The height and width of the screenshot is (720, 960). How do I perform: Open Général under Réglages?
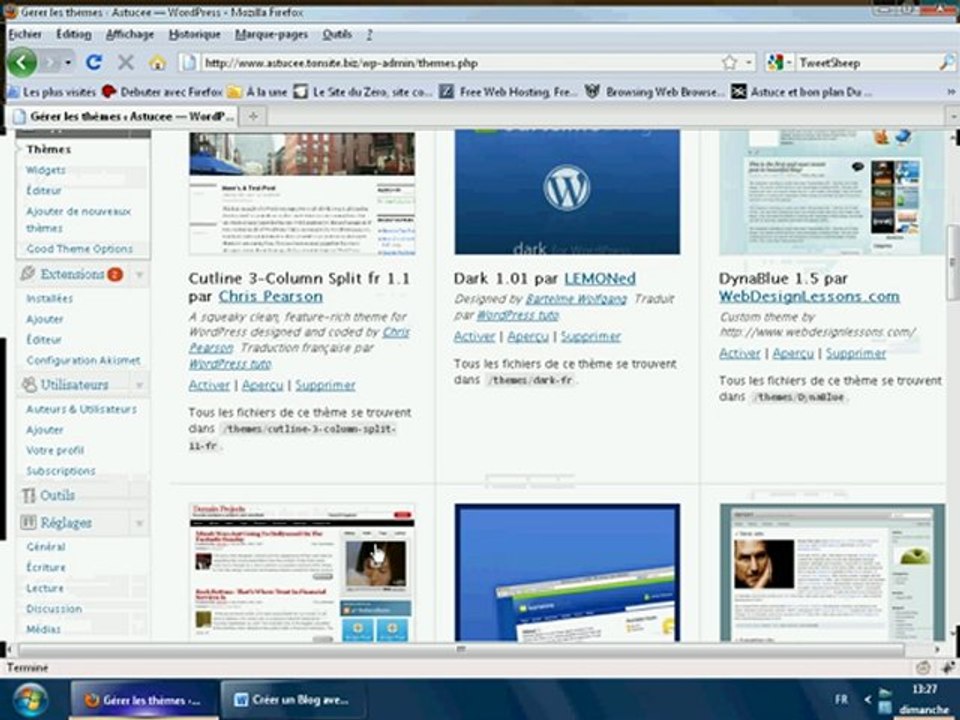(x=46, y=547)
